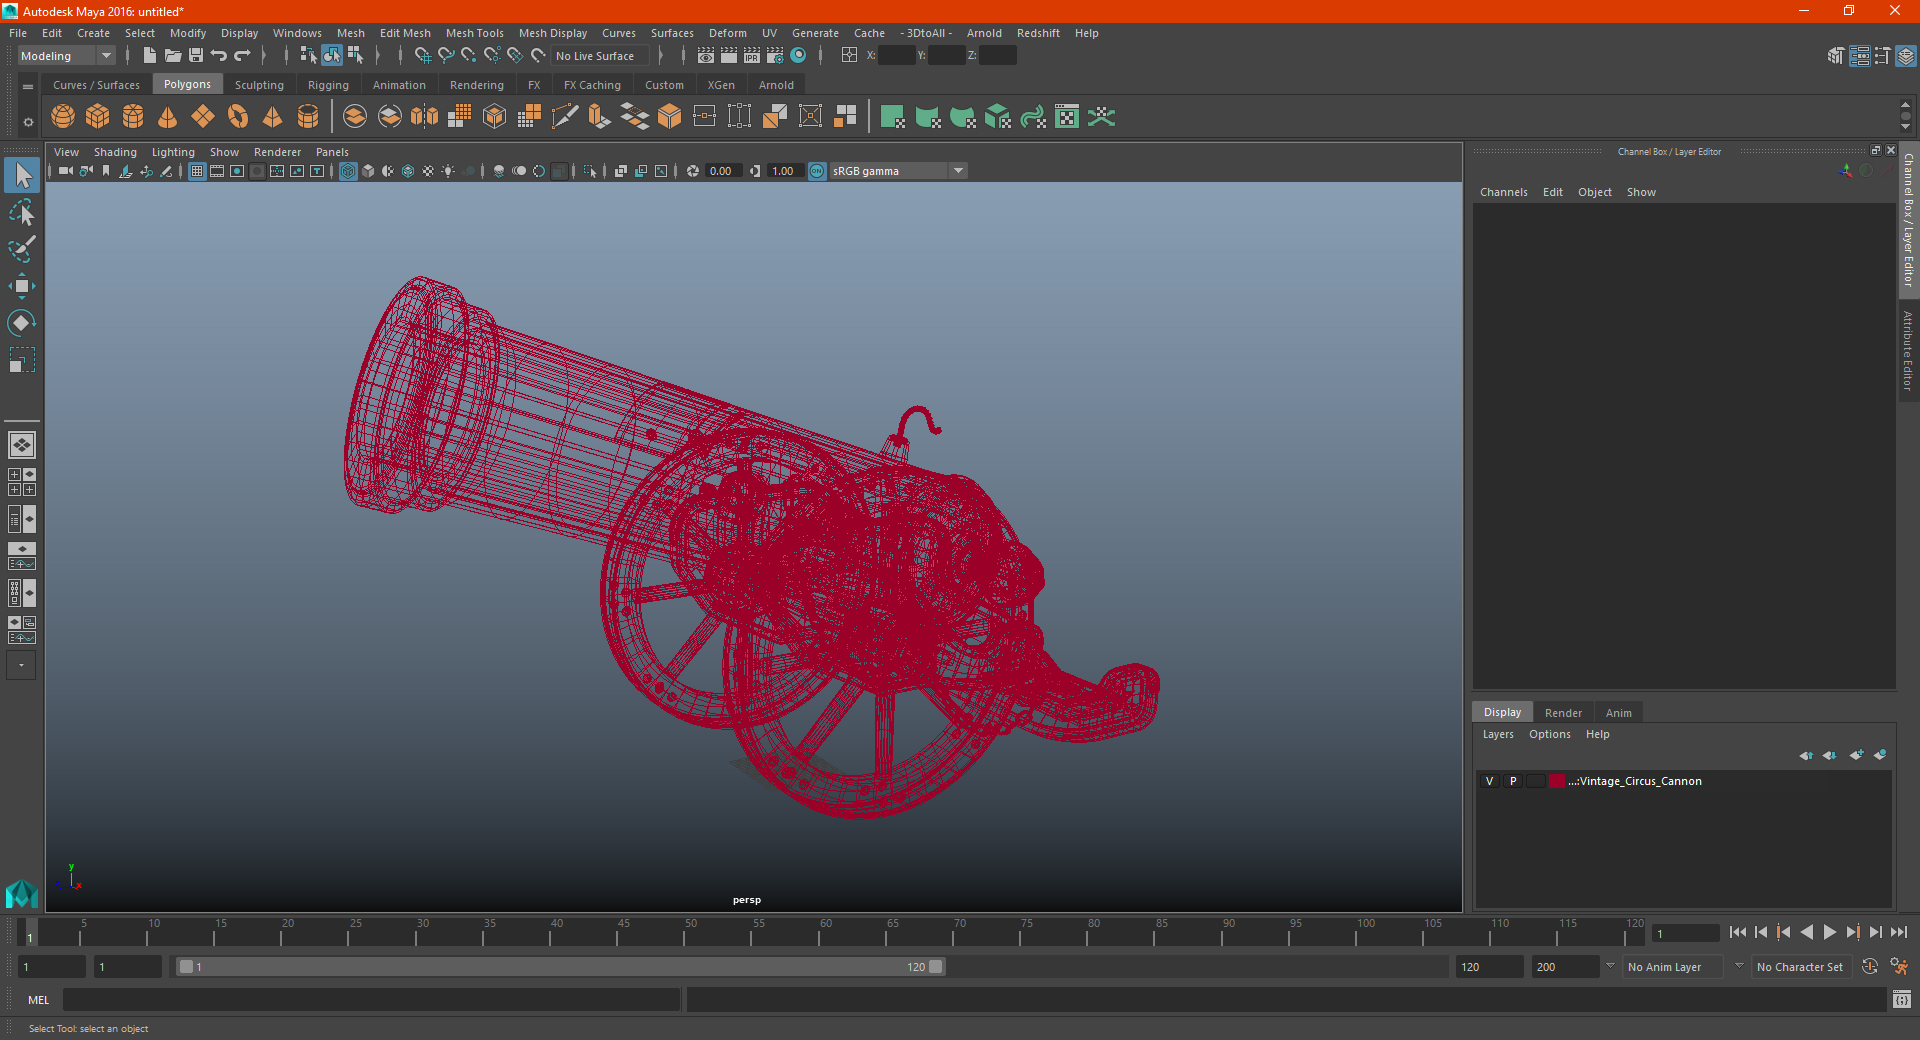Toggle Snap to curves
This screenshot has height=1040, width=1920.
pyautogui.click(x=446, y=56)
